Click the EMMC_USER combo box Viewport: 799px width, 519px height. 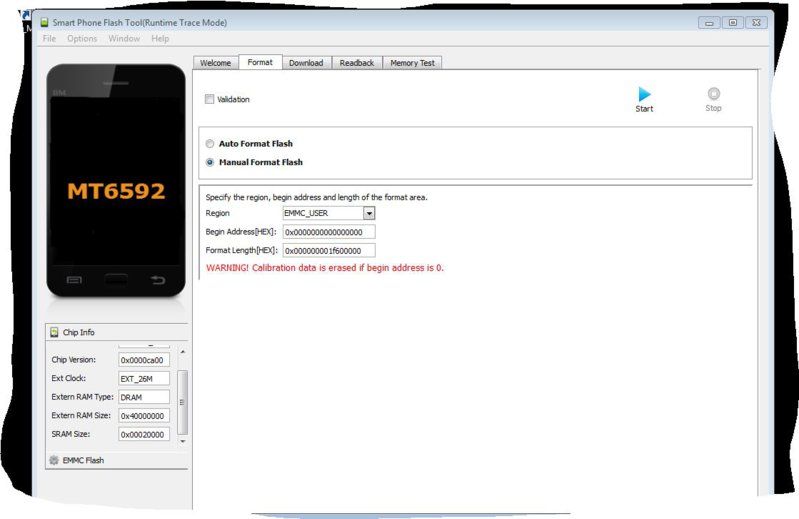(329, 213)
